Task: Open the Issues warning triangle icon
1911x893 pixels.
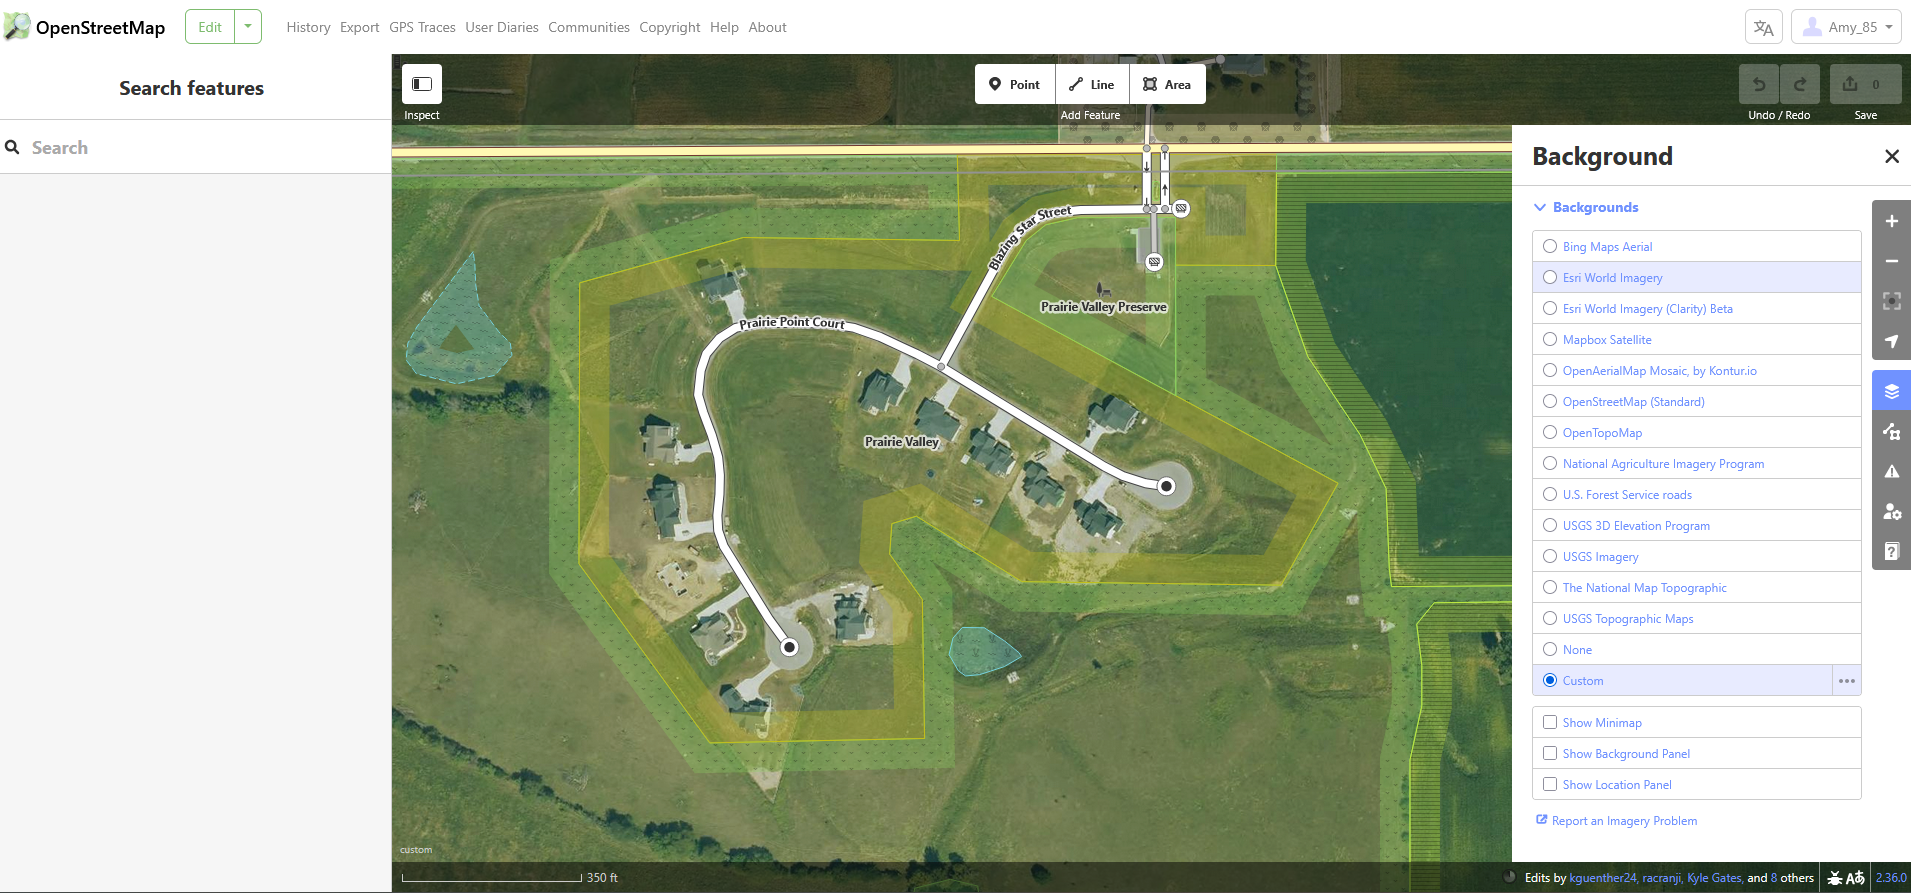Action: pyautogui.click(x=1891, y=472)
